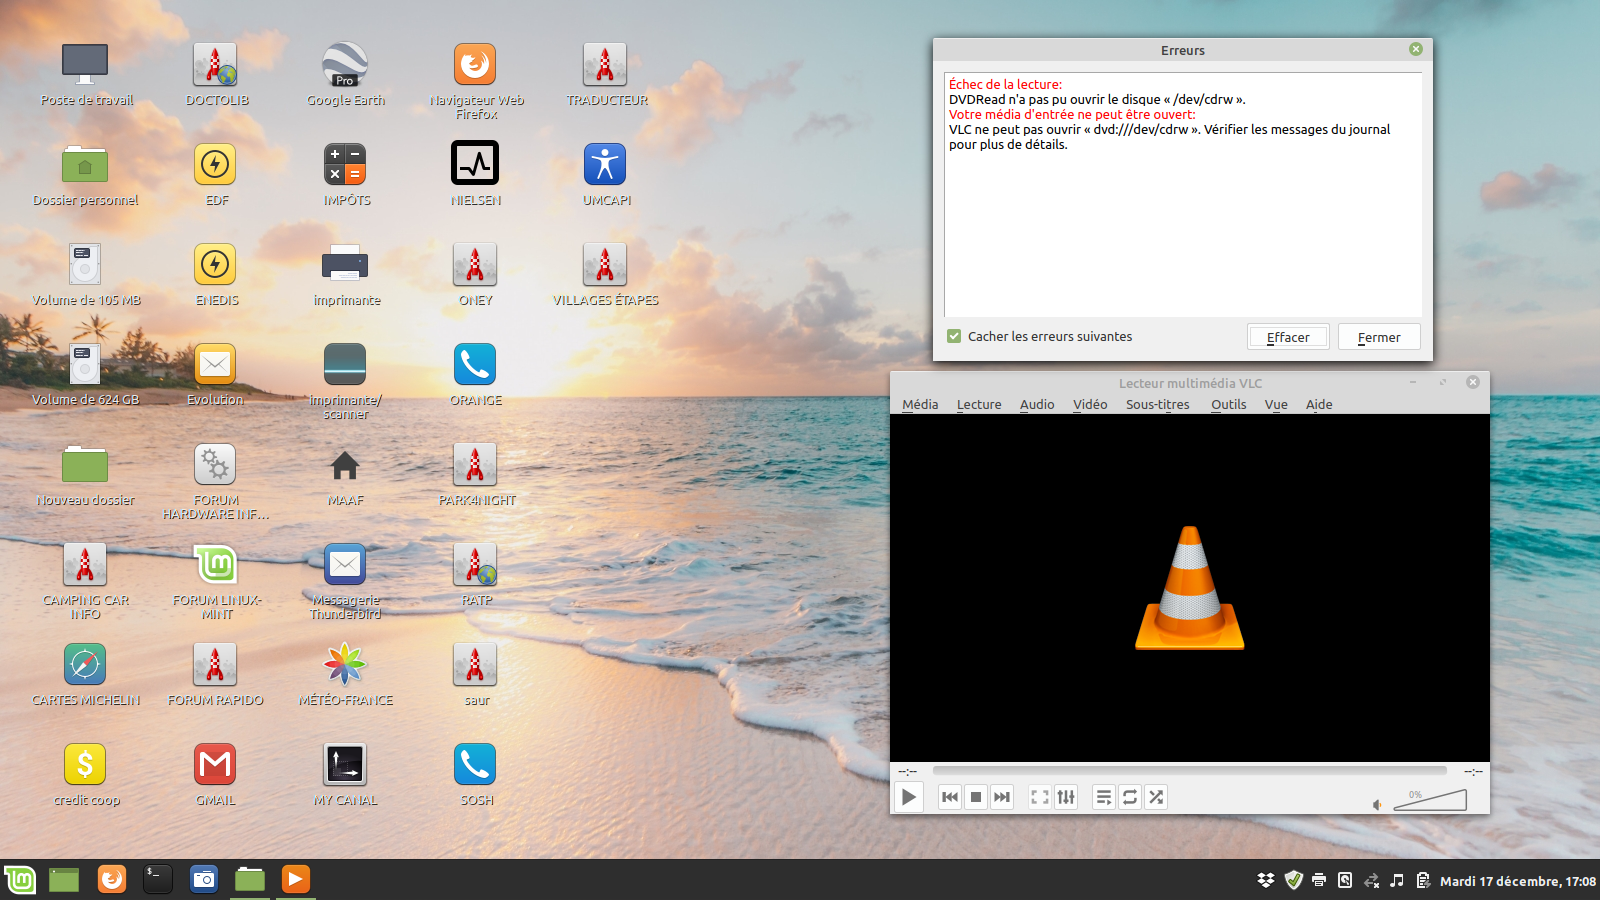1600x900 pixels.
Task: Uncheck Cacher les erreurs suivantes
Action: point(955,337)
